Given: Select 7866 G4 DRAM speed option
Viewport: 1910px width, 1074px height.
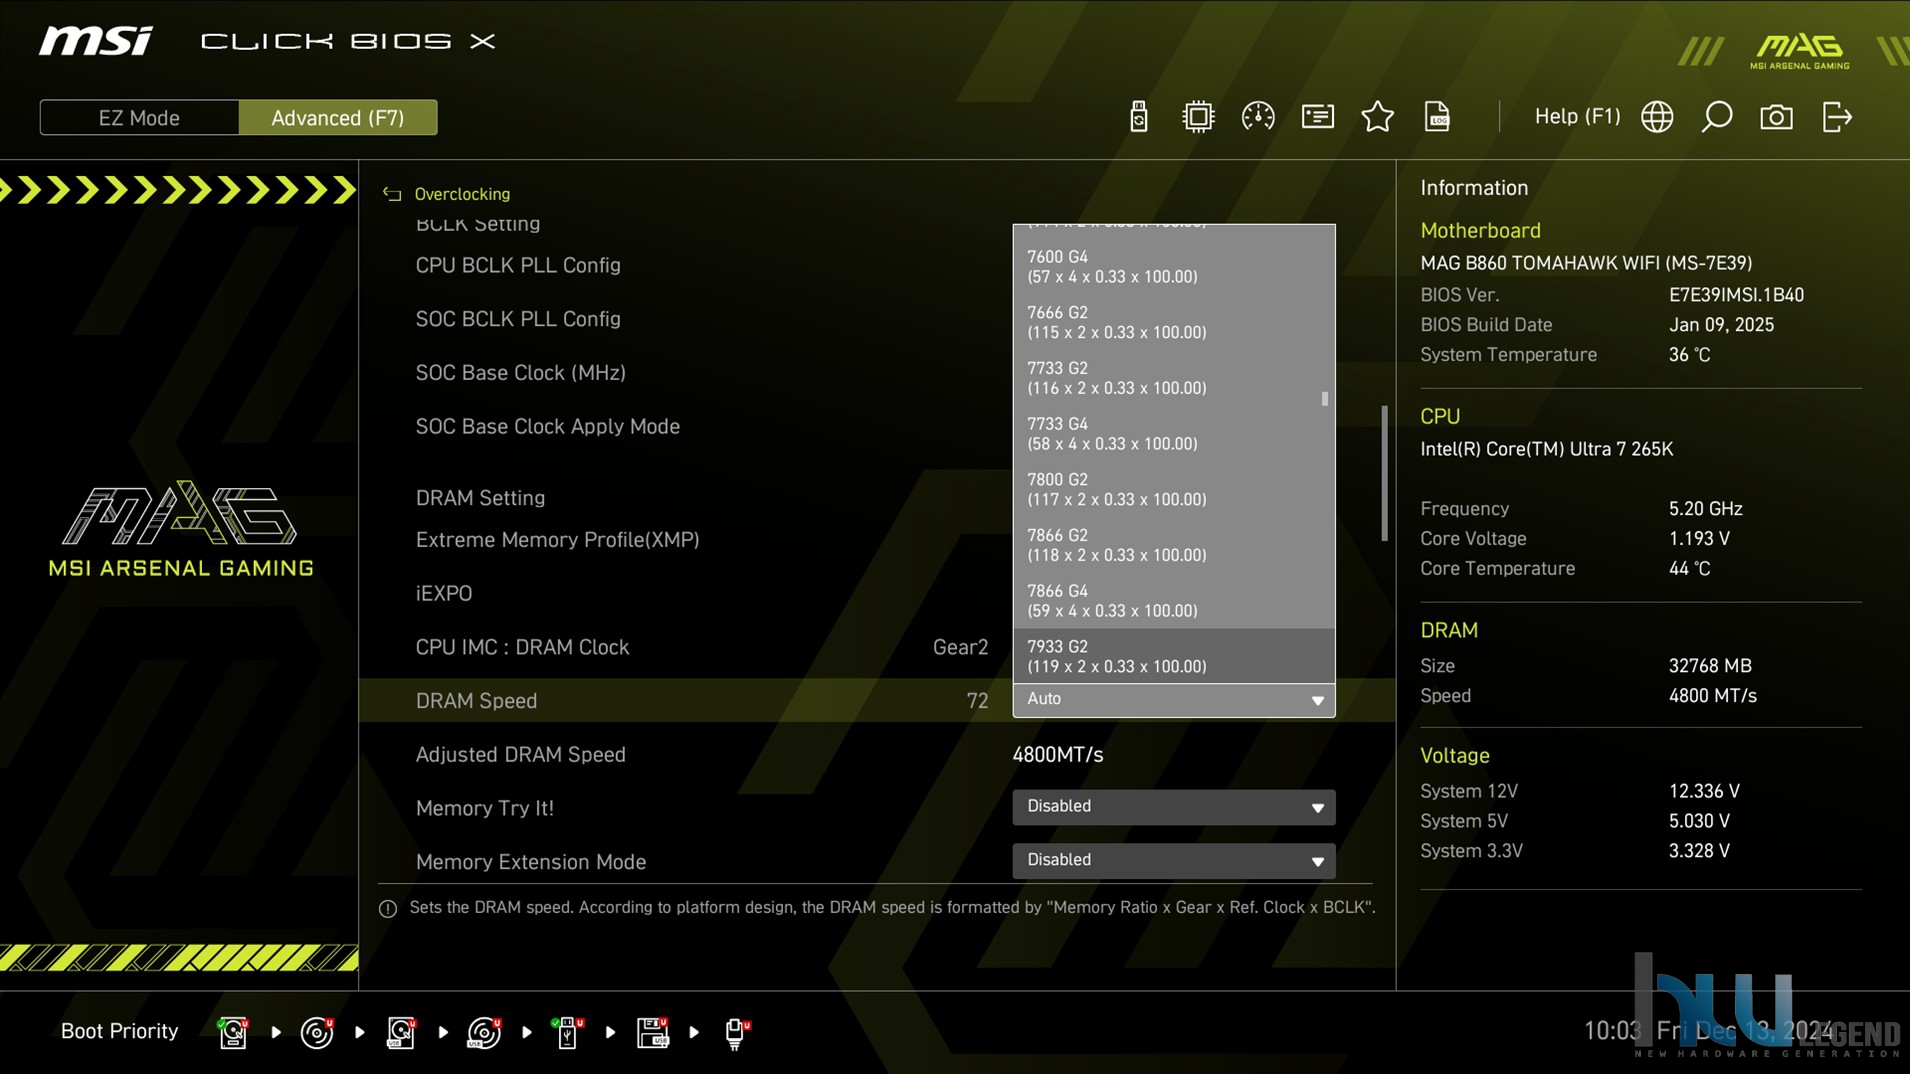Looking at the screenshot, I should 1173,600.
